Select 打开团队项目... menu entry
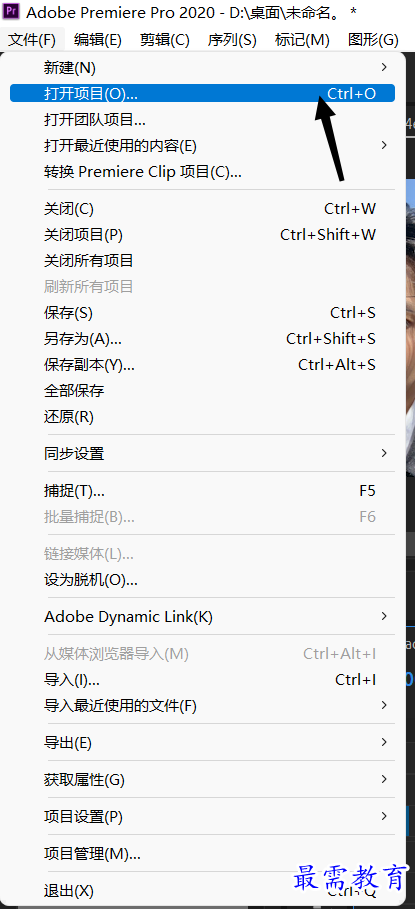The width and height of the screenshot is (415, 909). point(202,120)
